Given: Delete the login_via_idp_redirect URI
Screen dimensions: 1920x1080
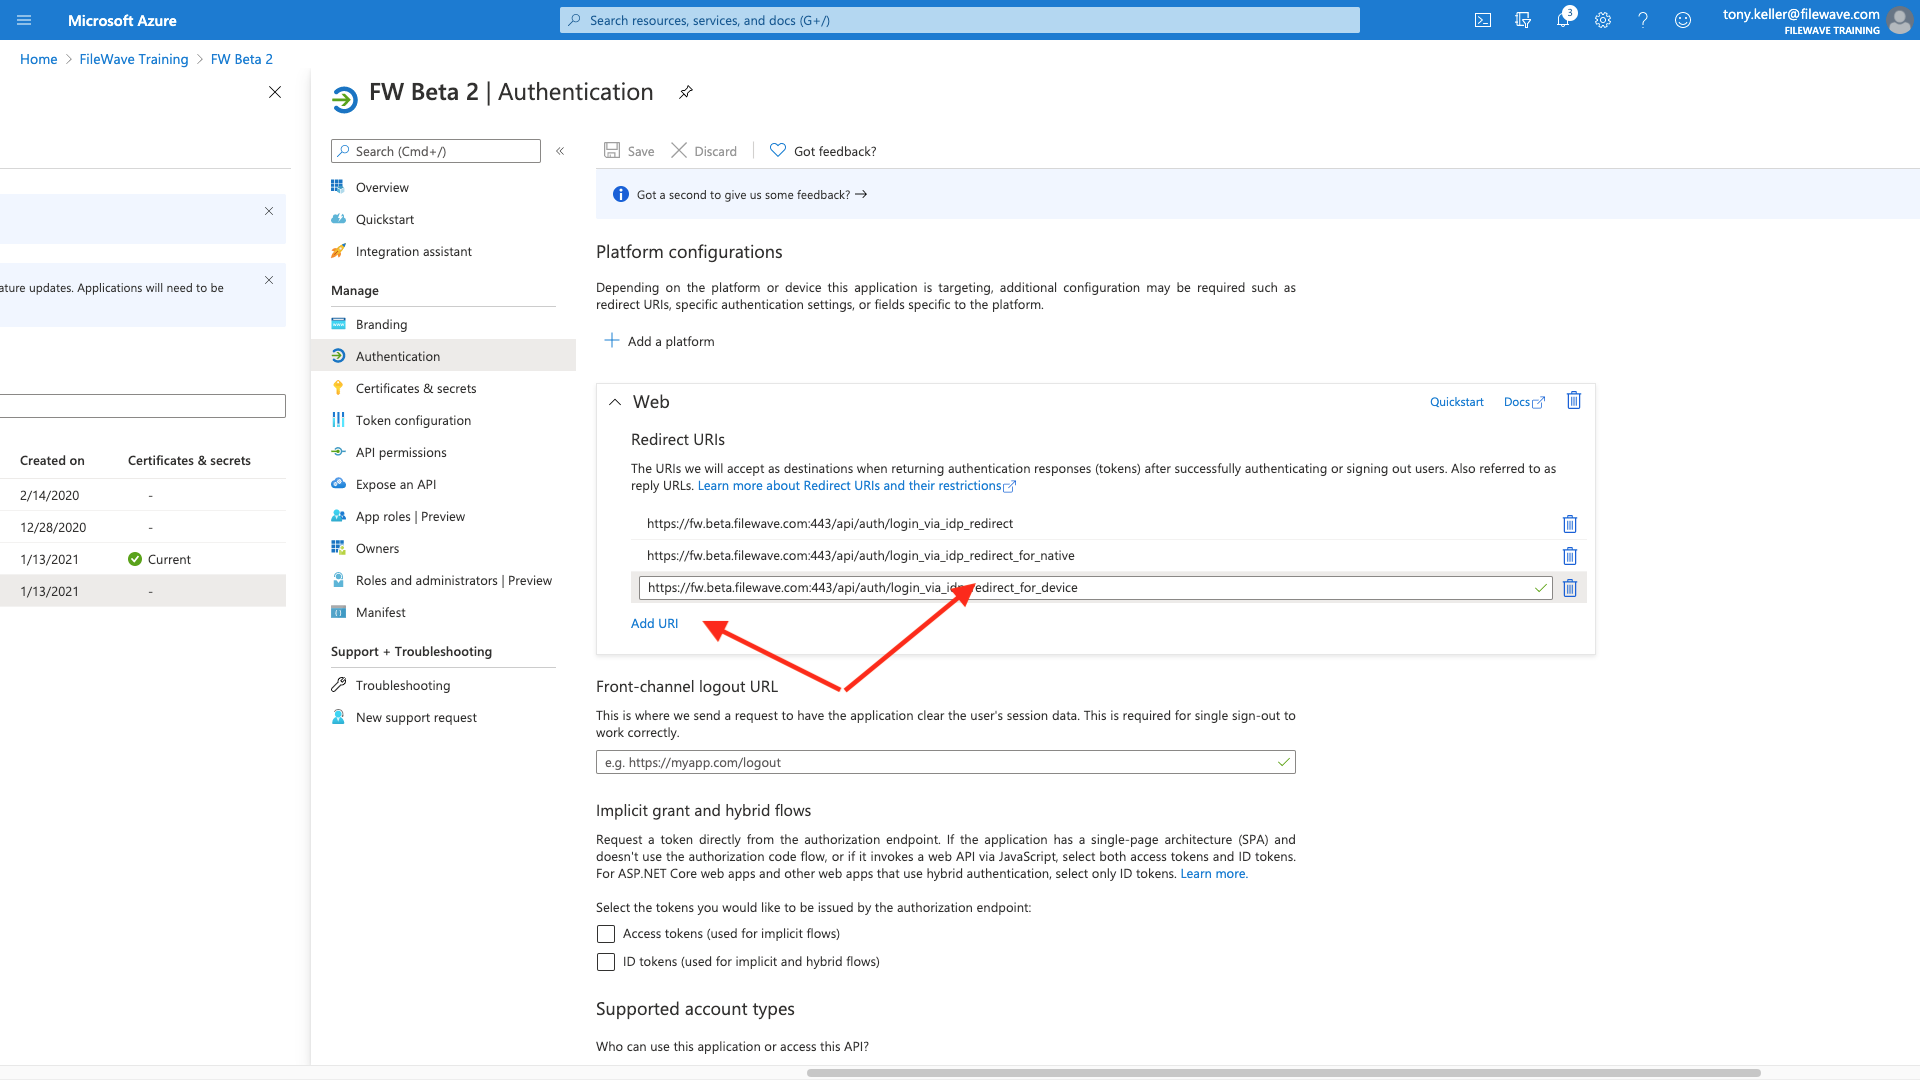Looking at the screenshot, I should point(1570,524).
